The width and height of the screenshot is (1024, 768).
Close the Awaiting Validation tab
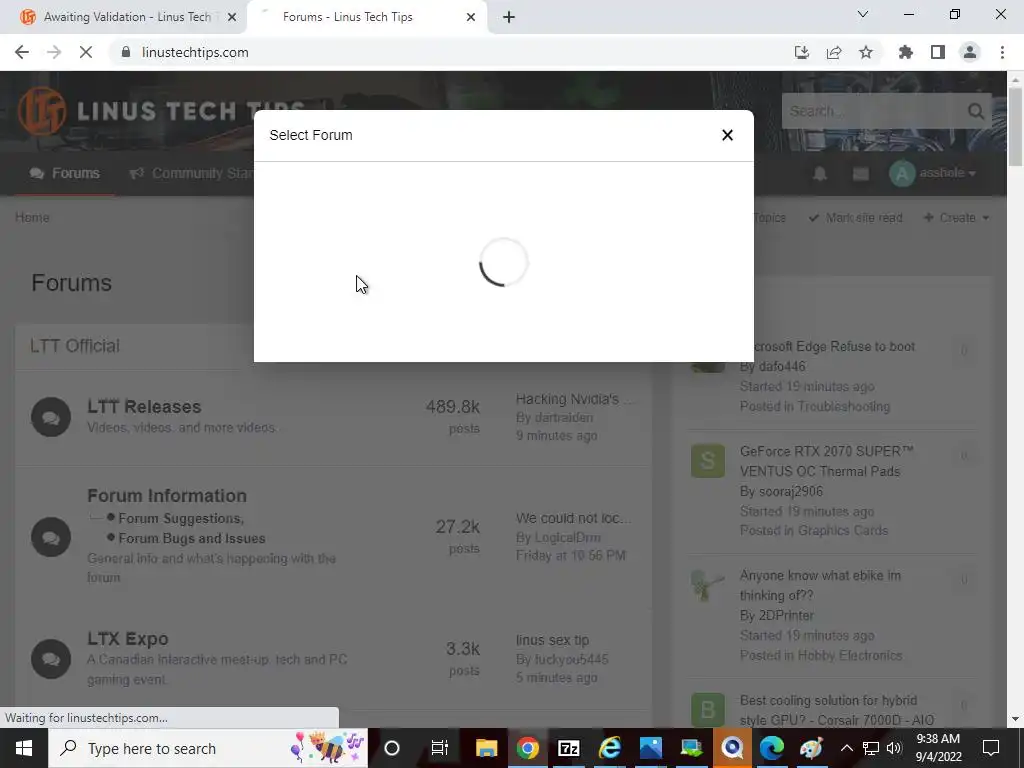point(232,17)
